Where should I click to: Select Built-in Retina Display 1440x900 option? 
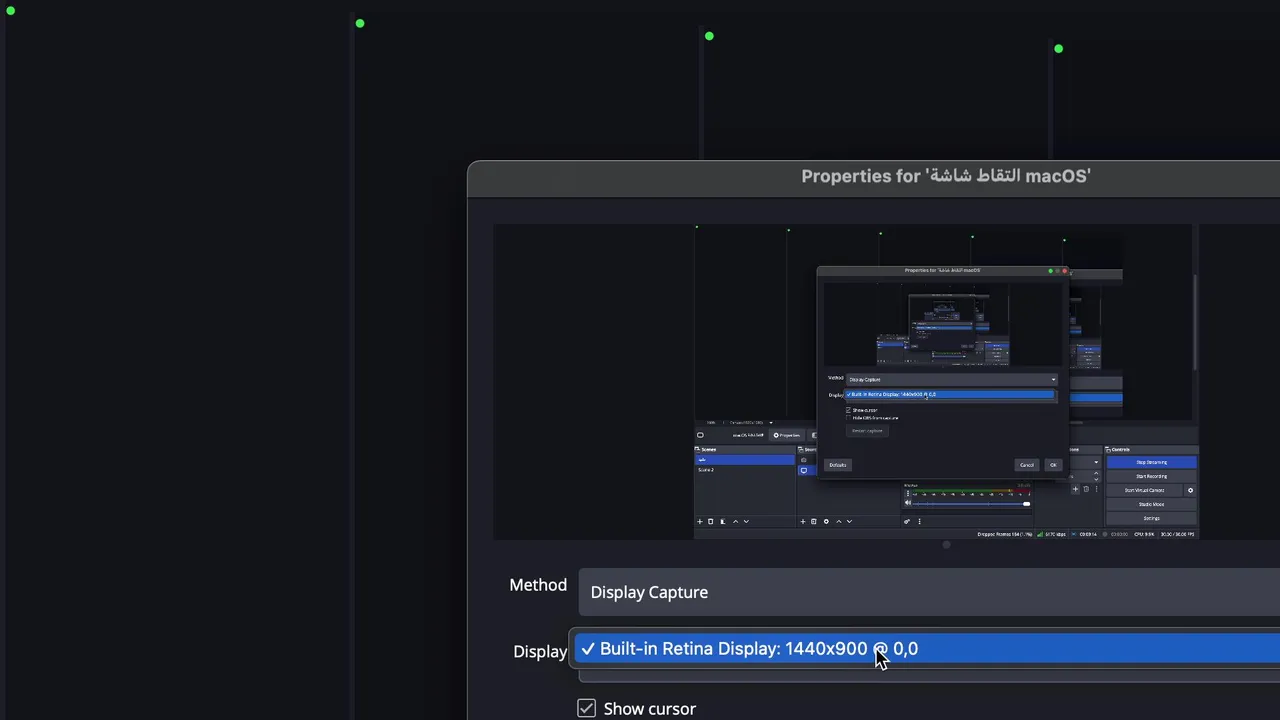926,649
